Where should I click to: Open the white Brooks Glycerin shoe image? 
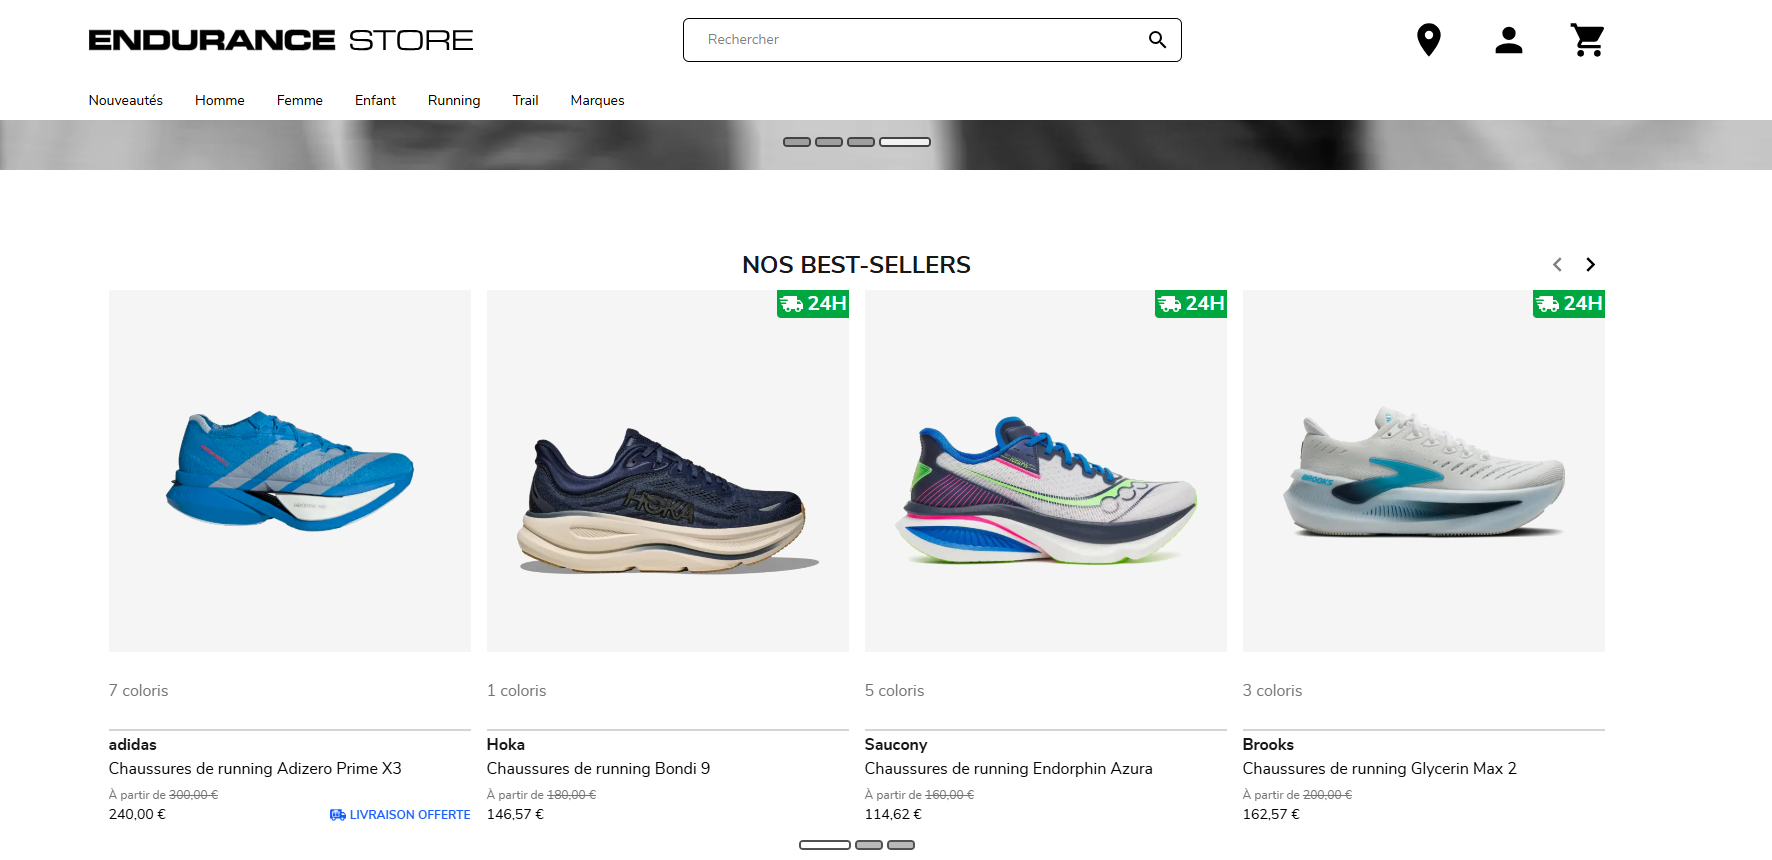coord(1424,471)
